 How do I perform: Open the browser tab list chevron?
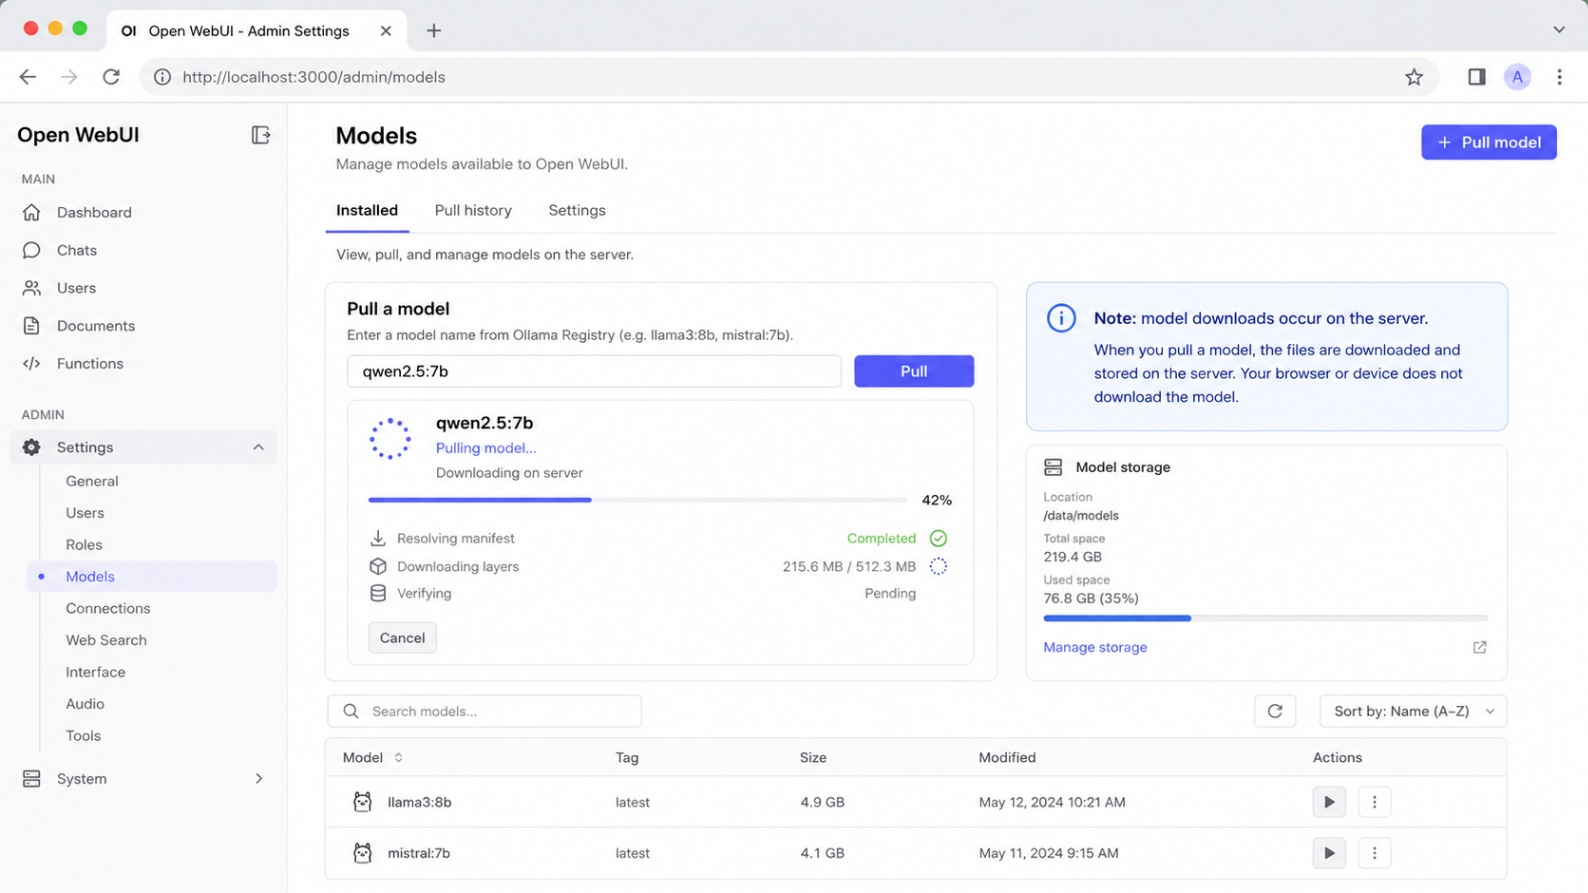click(1559, 30)
